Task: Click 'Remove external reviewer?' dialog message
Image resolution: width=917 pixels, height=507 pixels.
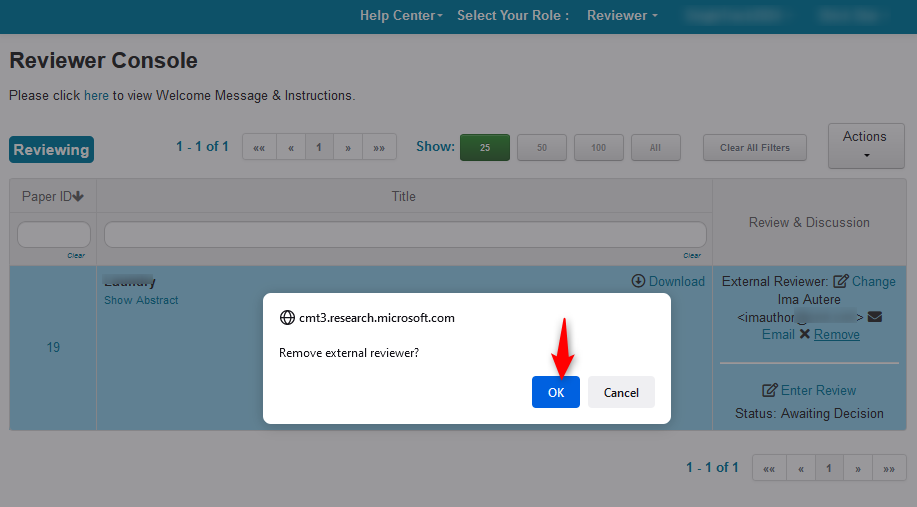Action: pyautogui.click(x=349, y=353)
